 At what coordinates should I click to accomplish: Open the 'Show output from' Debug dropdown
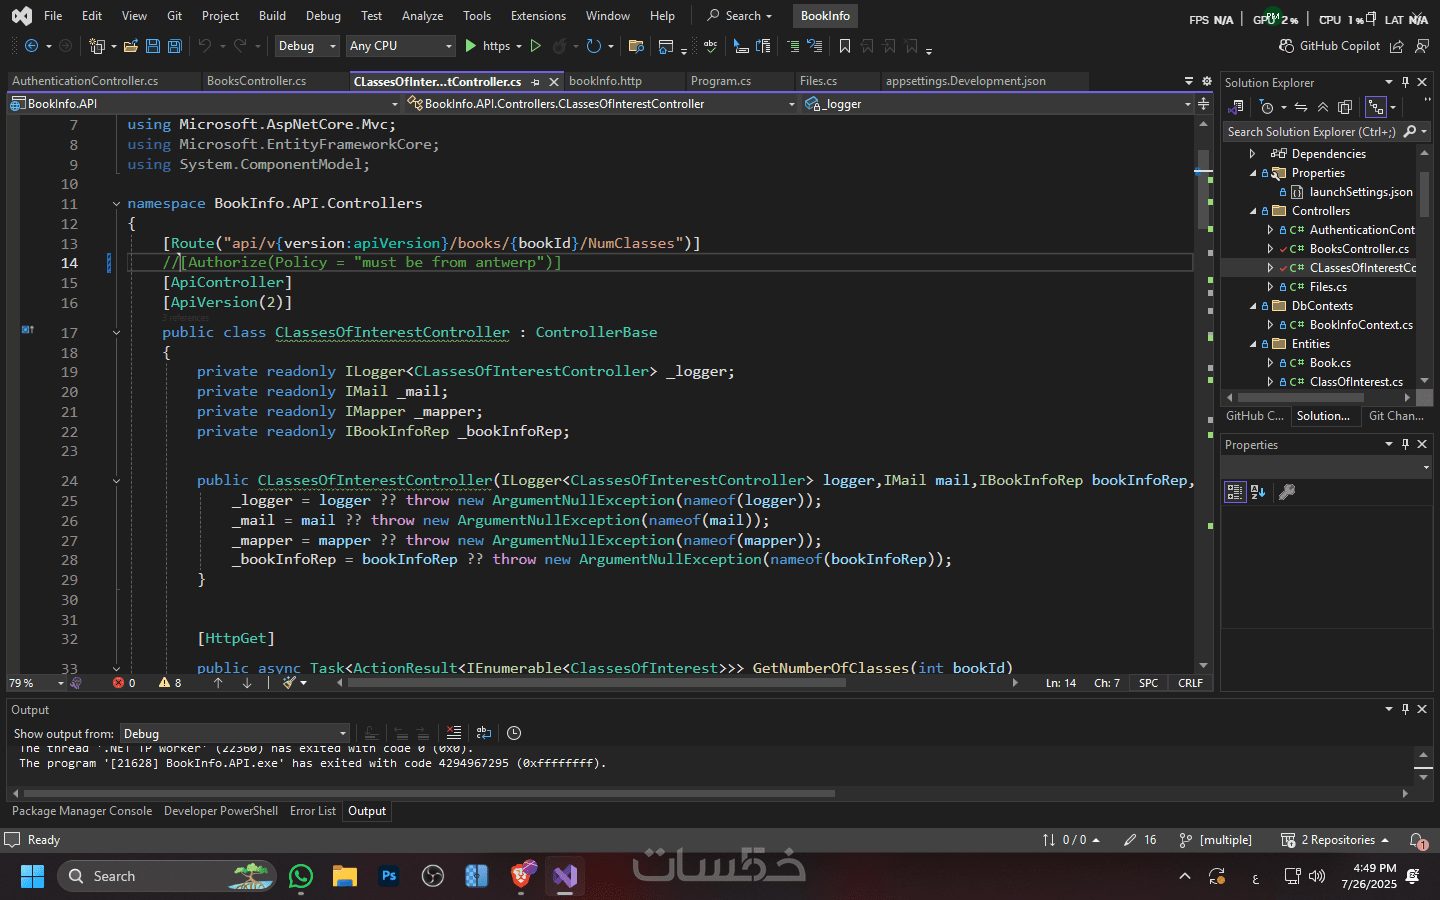click(x=234, y=733)
